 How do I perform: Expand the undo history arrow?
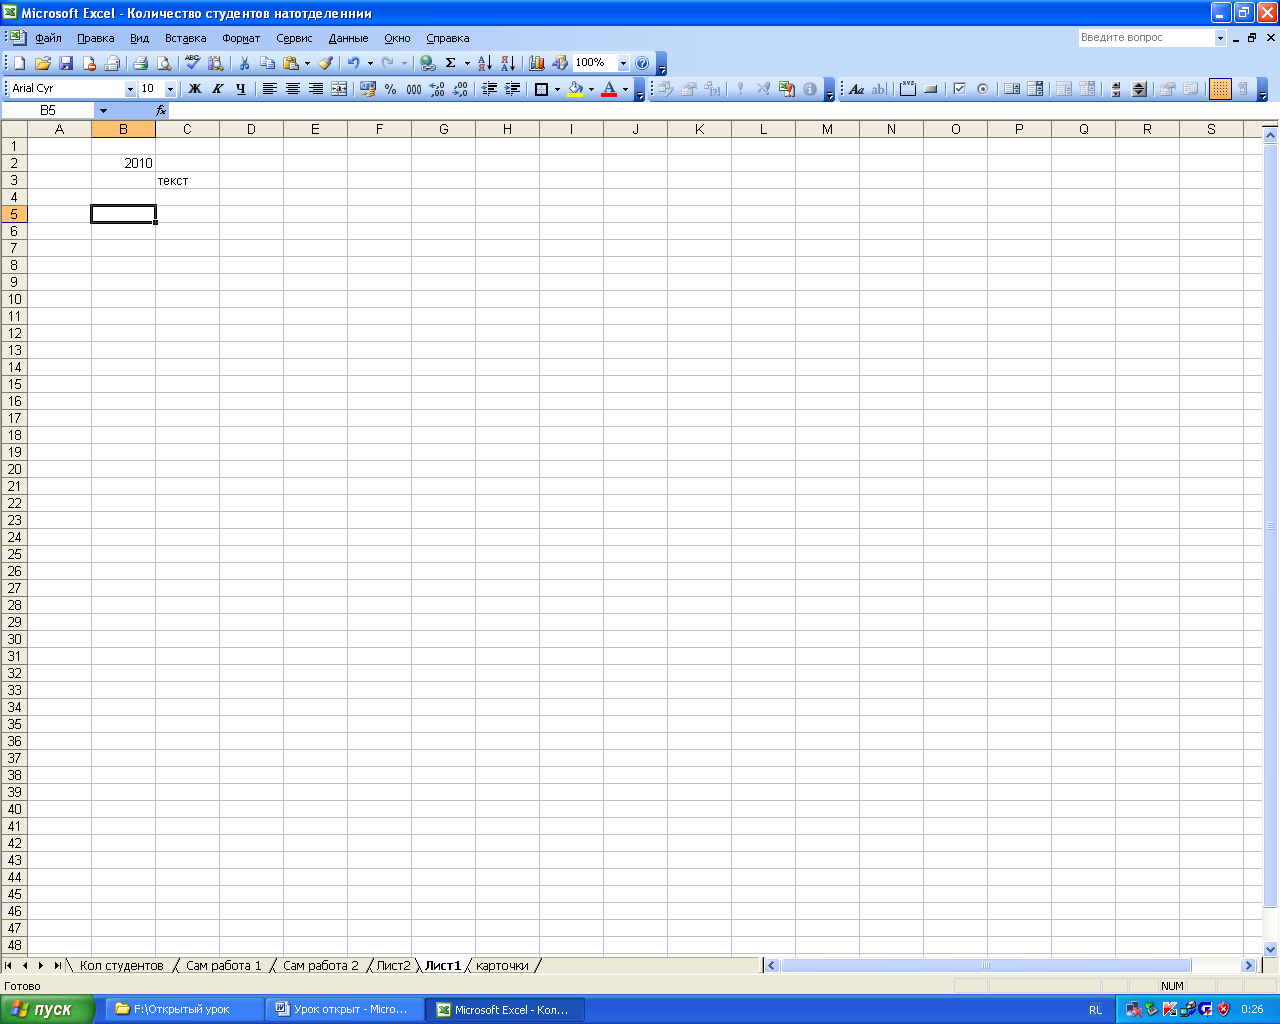click(370, 63)
